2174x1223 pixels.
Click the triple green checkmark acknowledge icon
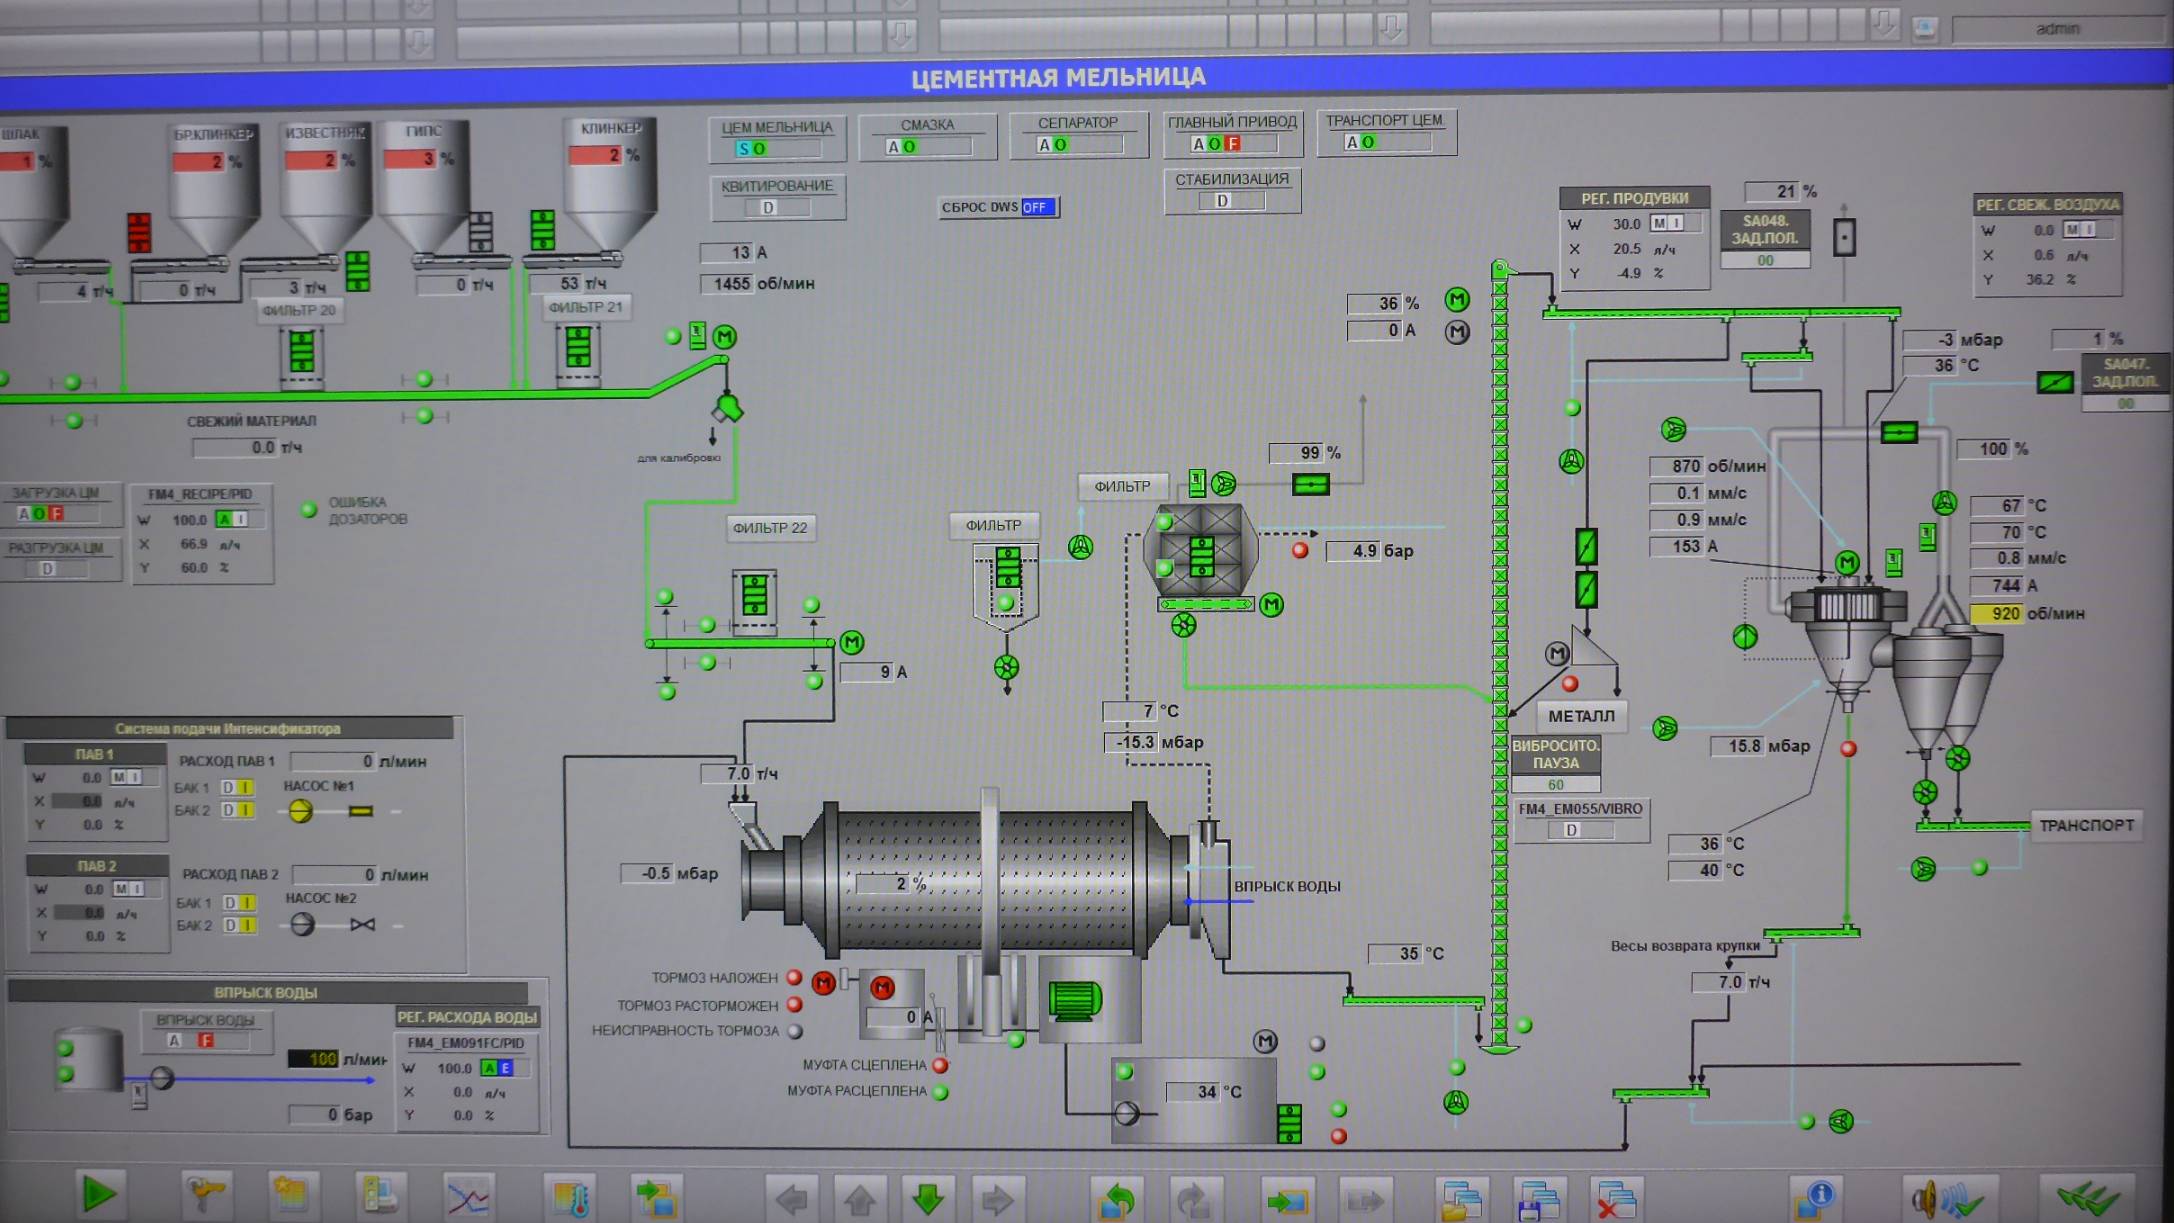2086,1197
